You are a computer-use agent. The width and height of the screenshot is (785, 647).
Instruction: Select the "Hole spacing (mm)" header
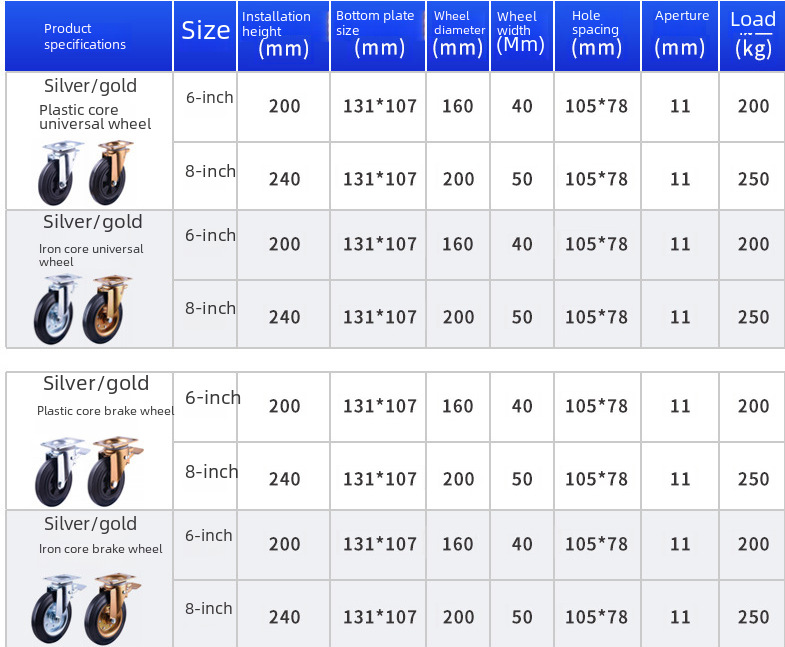coord(596,34)
